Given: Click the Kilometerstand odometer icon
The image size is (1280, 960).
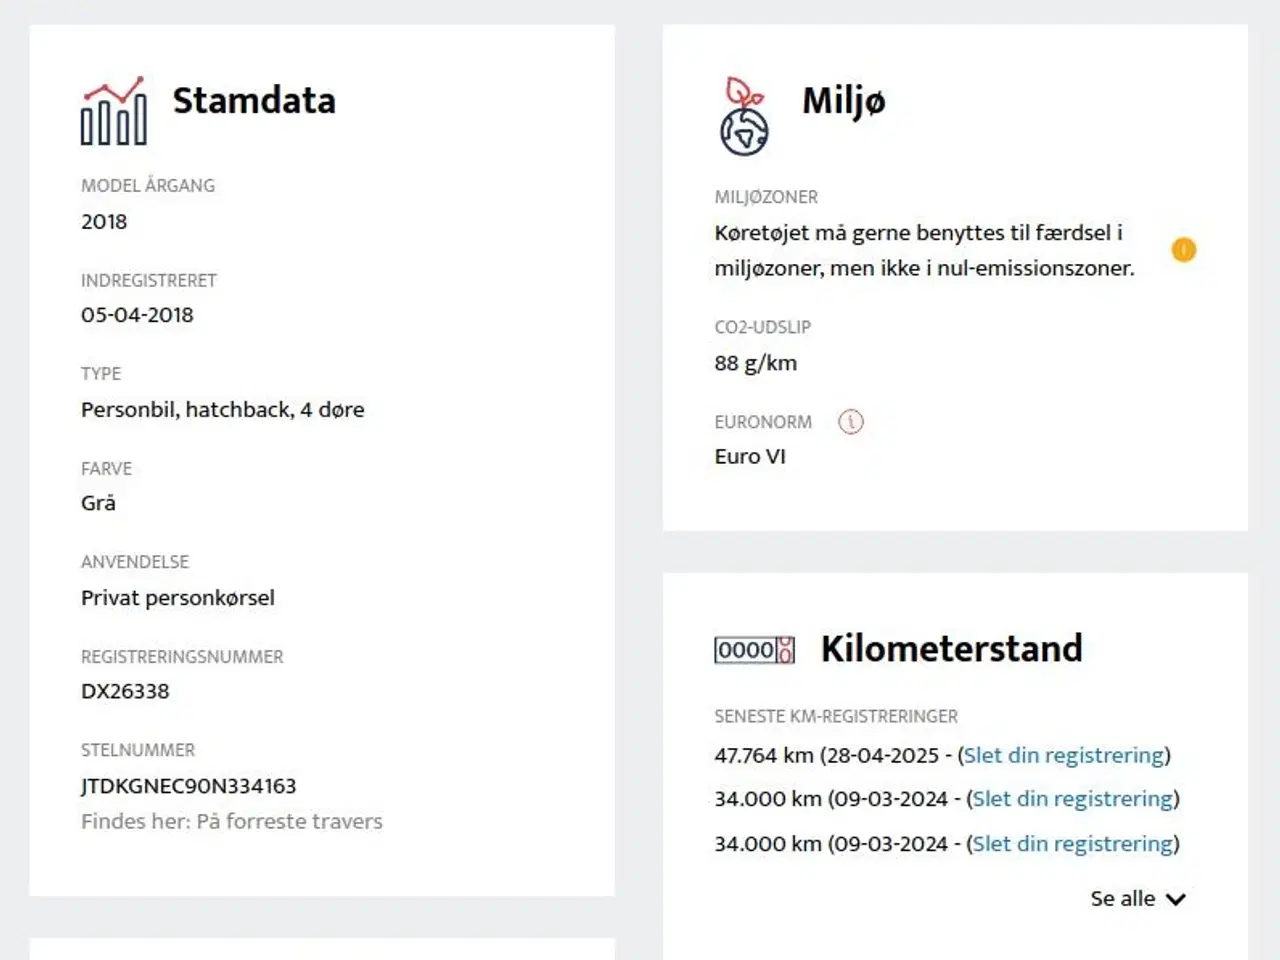Looking at the screenshot, I should coord(754,650).
